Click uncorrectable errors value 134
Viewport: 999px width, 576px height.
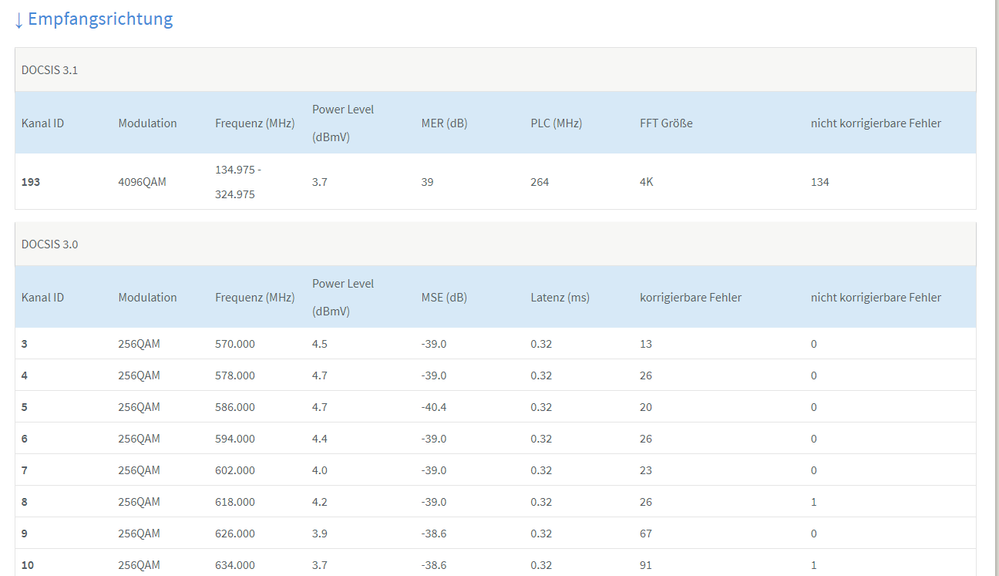[x=820, y=182]
